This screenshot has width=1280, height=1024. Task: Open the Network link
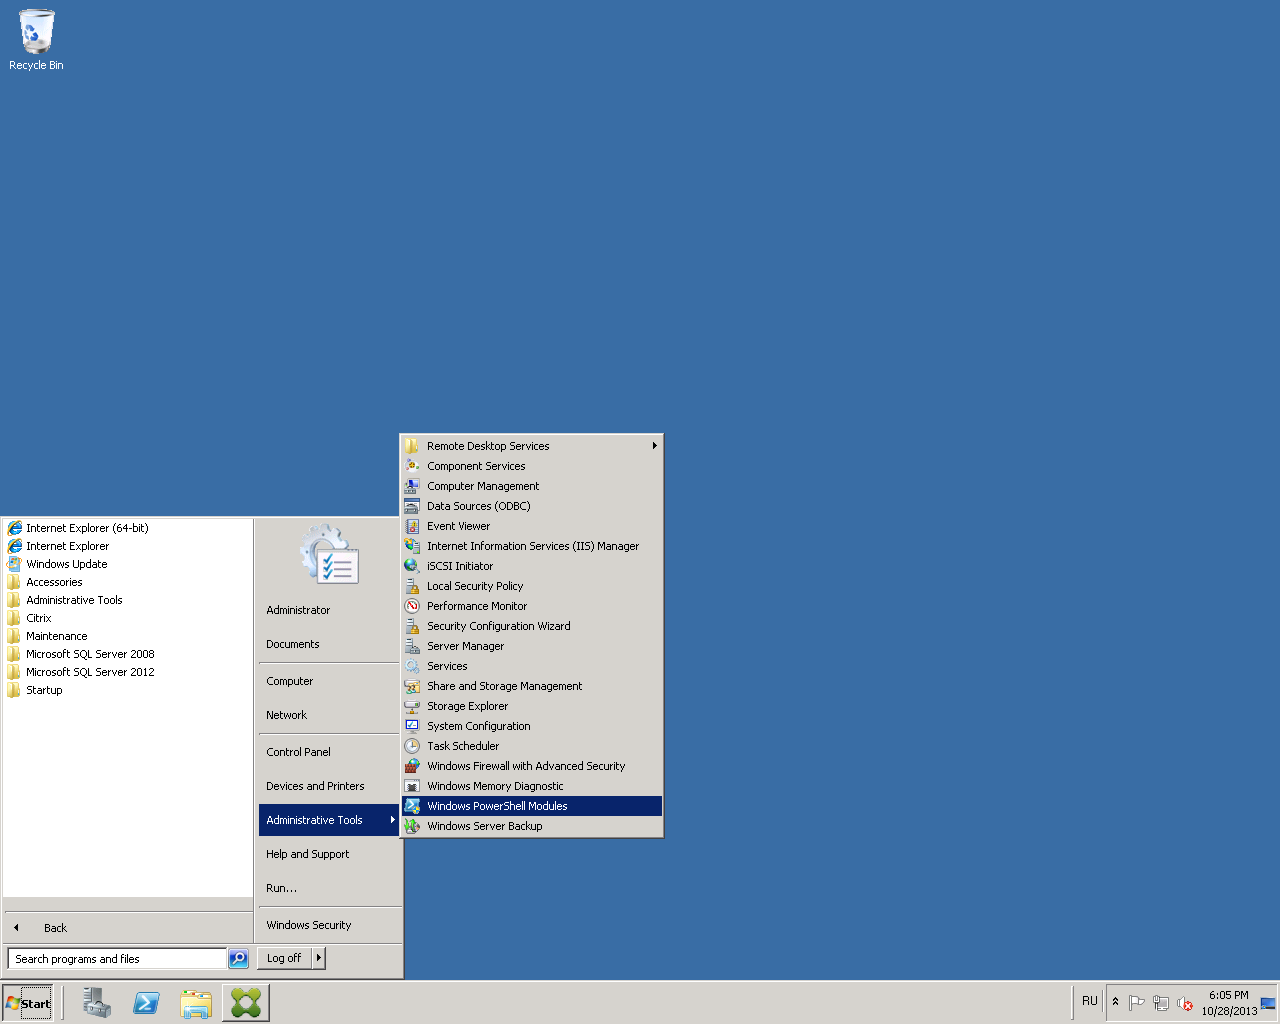tap(329, 715)
